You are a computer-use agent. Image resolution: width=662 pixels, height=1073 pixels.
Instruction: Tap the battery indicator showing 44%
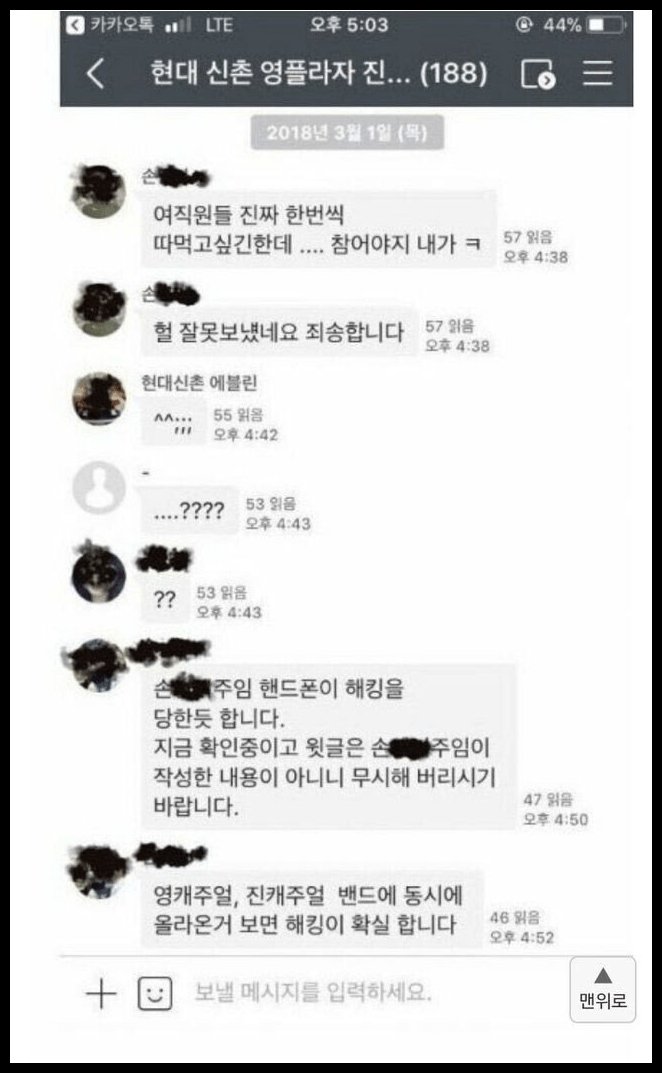[x=584, y=25]
